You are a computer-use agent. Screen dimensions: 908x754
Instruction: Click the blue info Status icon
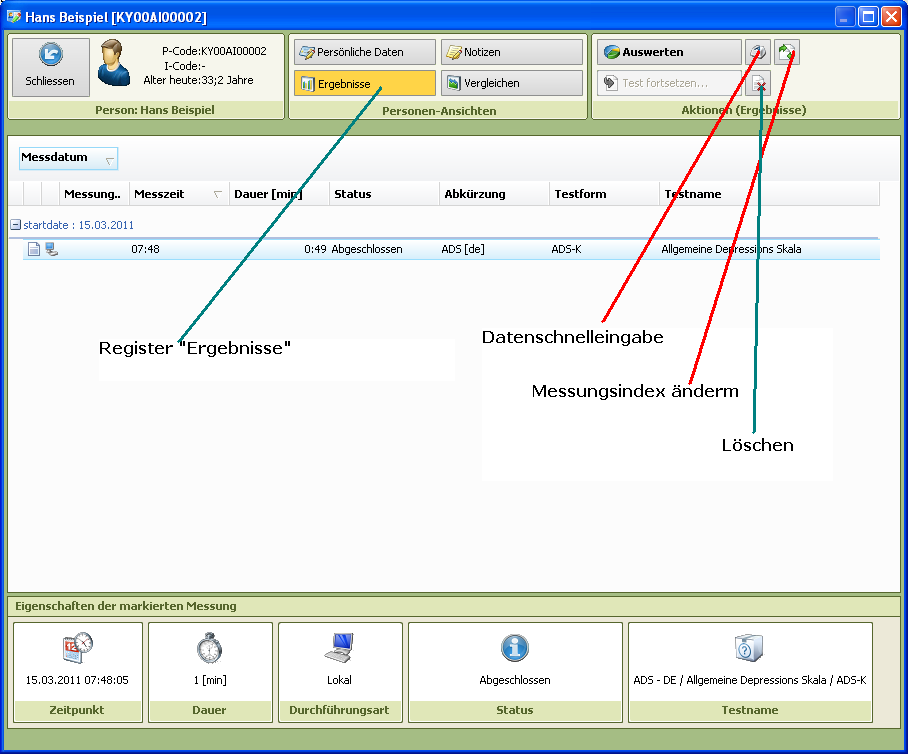[x=515, y=648]
